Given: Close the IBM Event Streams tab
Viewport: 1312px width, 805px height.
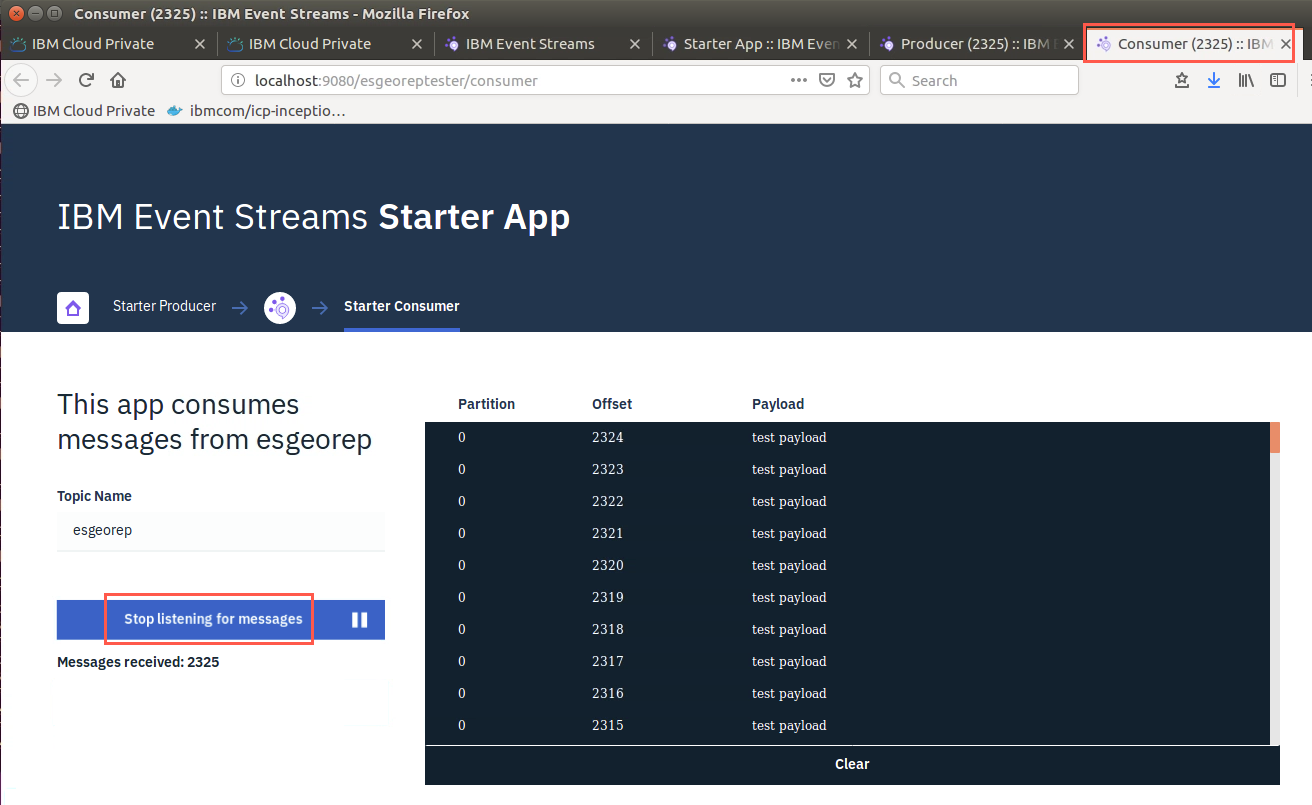Looking at the screenshot, I should [635, 44].
